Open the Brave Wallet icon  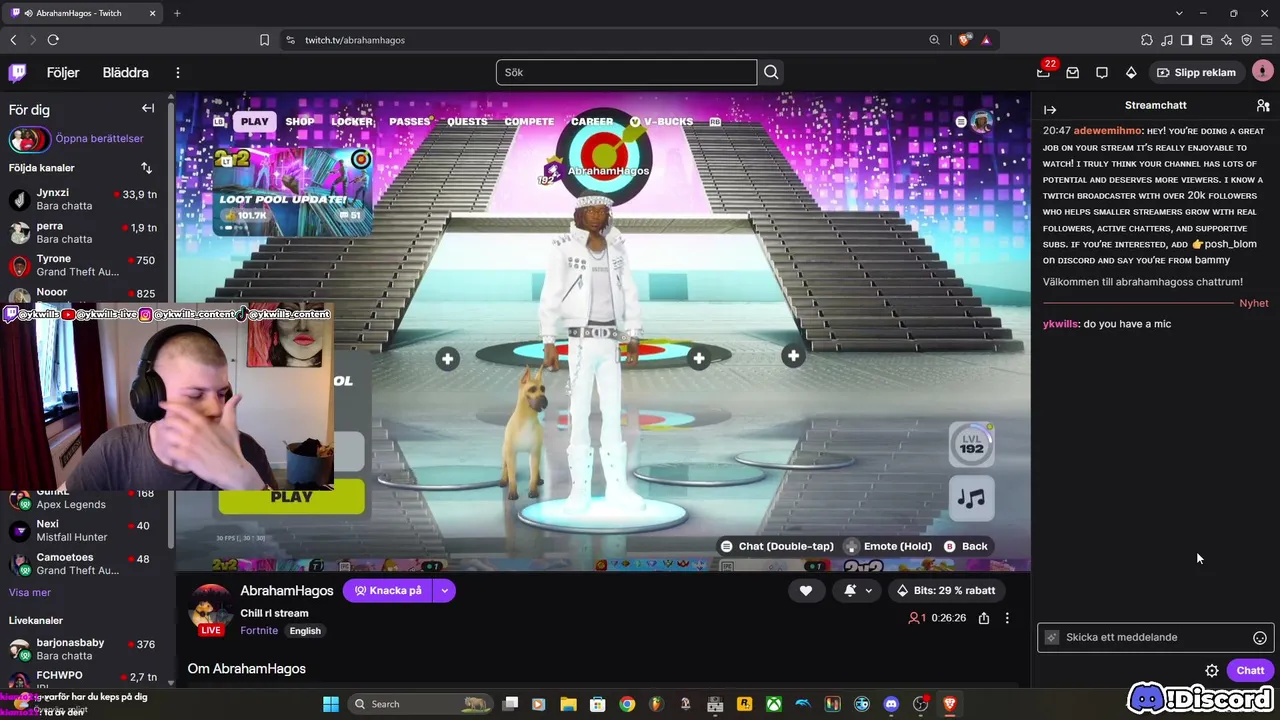[1206, 40]
